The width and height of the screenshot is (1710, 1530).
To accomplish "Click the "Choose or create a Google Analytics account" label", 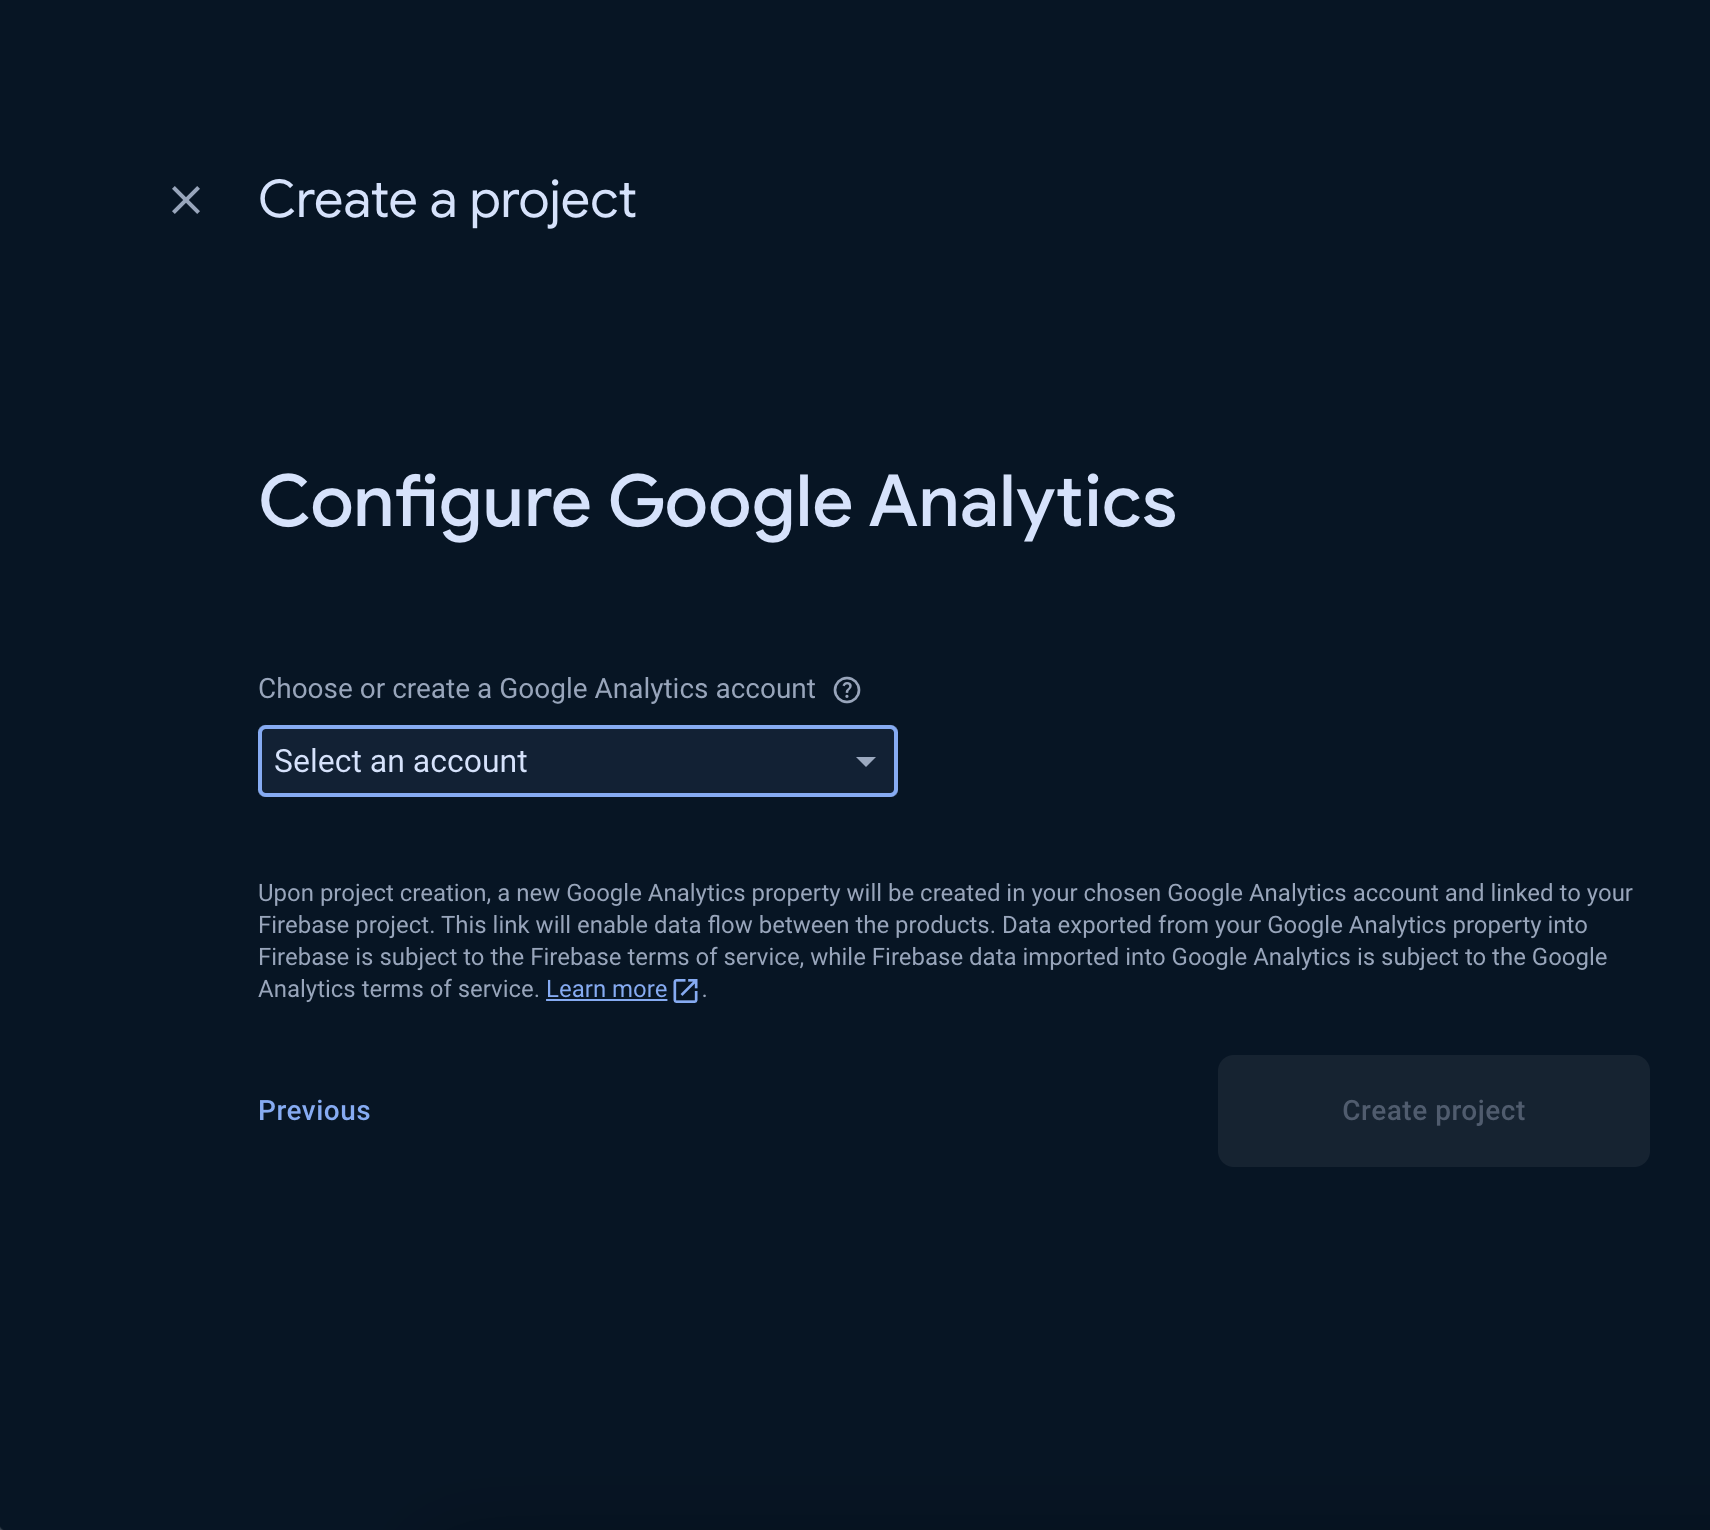I will tap(536, 689).
